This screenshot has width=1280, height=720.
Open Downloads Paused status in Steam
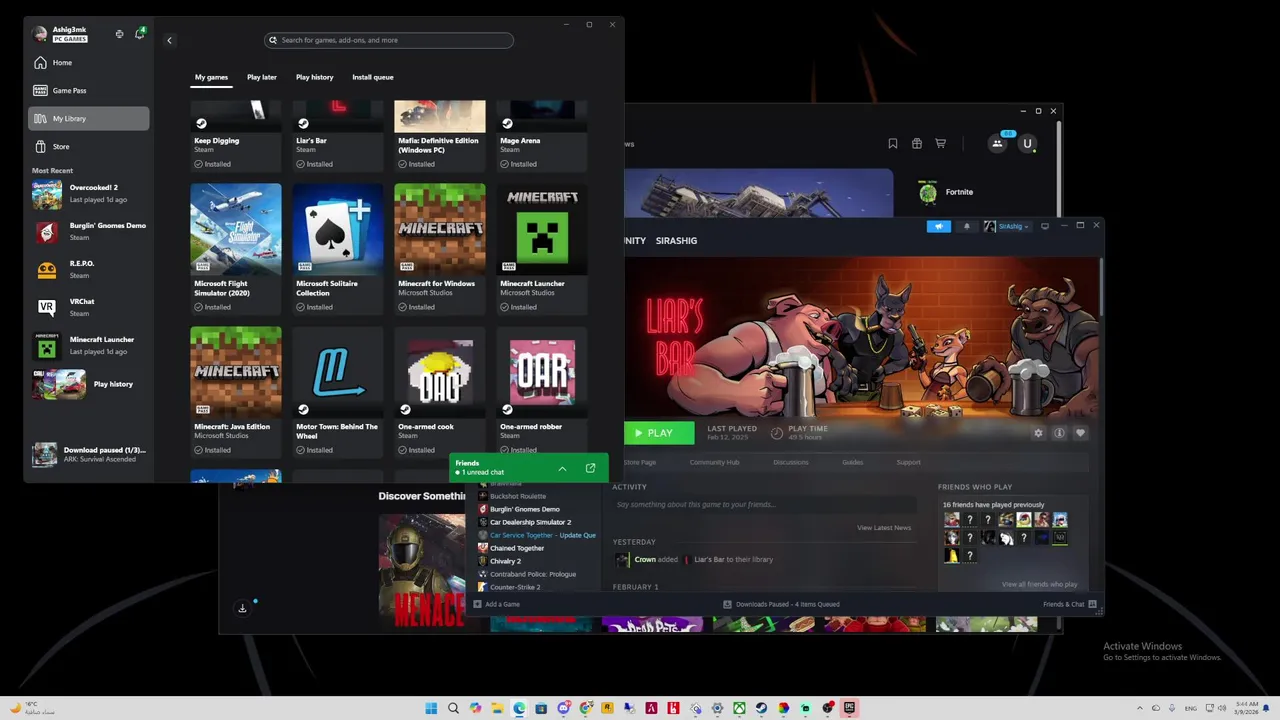coord(782,604)
